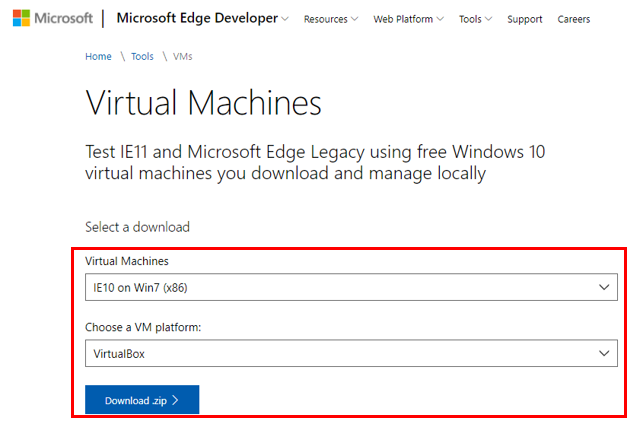The width and height of the screenshot is (636, 427).
Task: Click the 'Select a download' text
Action: point(138,227)
